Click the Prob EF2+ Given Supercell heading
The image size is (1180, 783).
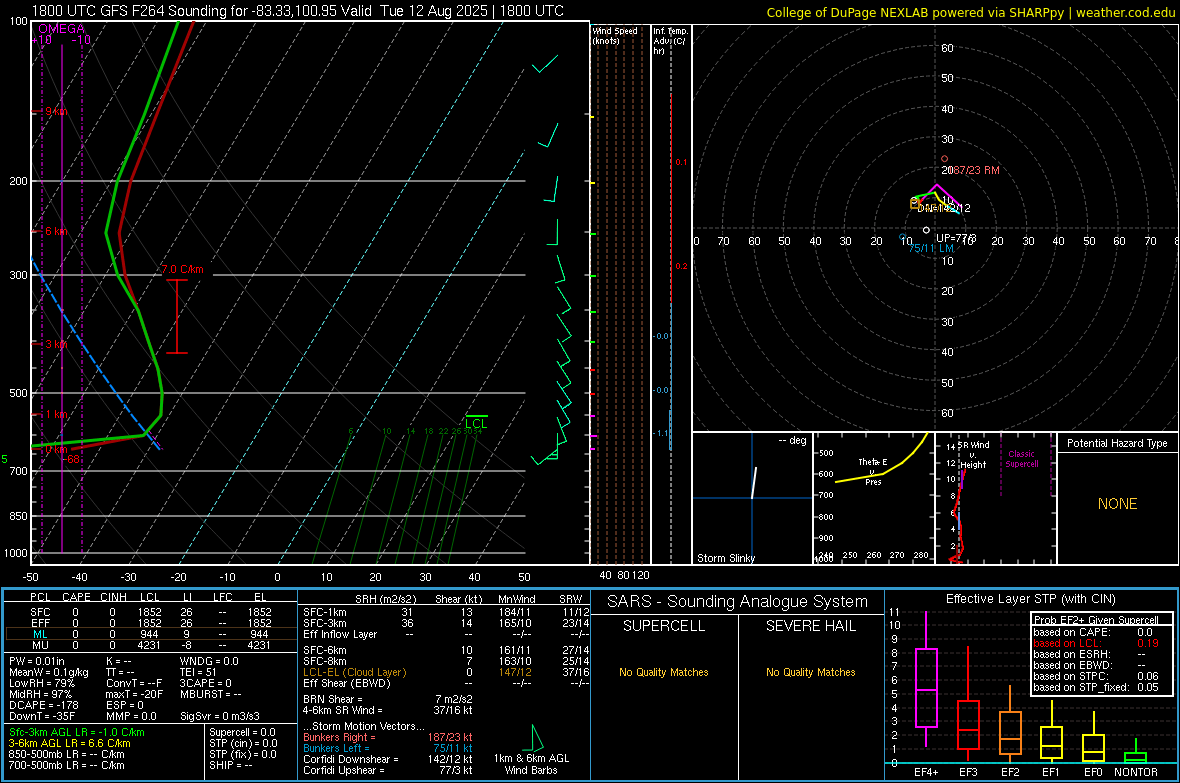tap(1096, 620)
